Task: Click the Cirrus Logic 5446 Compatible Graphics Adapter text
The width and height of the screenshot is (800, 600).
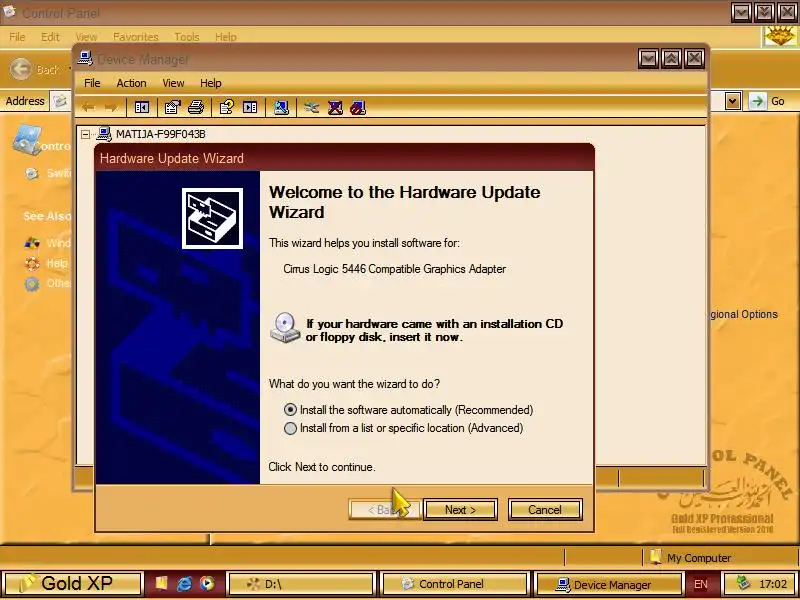Action: point(394,269)
